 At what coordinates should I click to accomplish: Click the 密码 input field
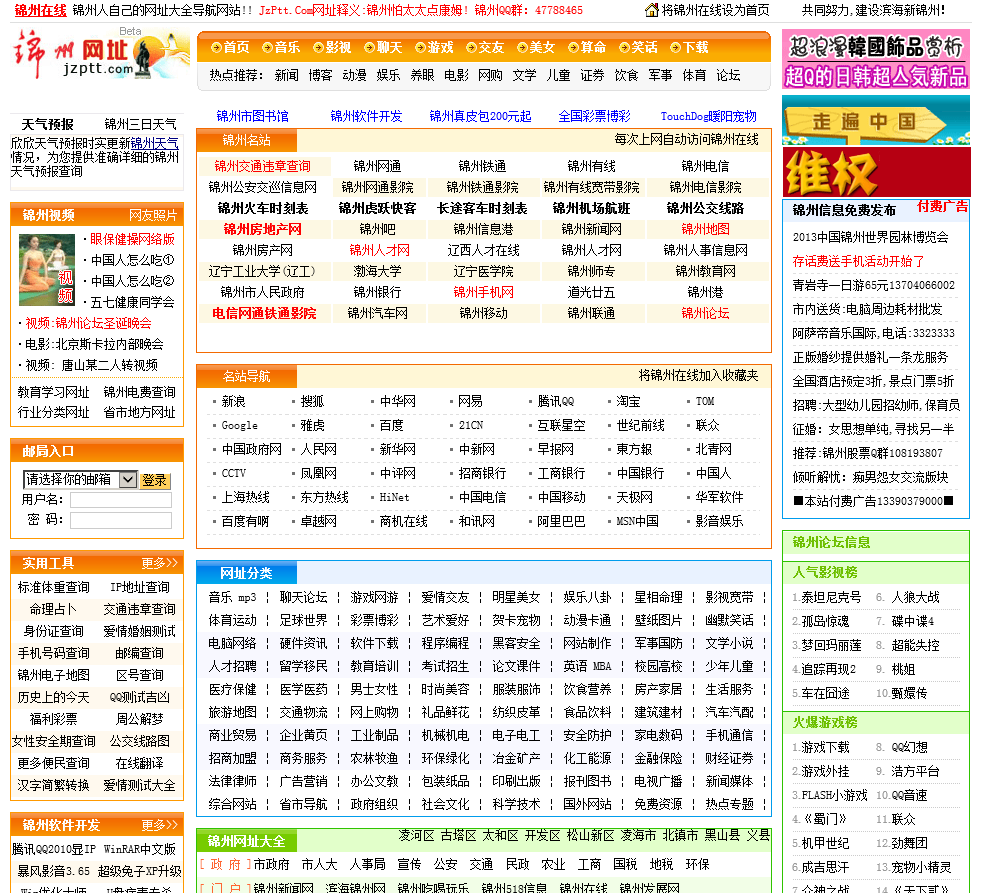click(121, 520)
